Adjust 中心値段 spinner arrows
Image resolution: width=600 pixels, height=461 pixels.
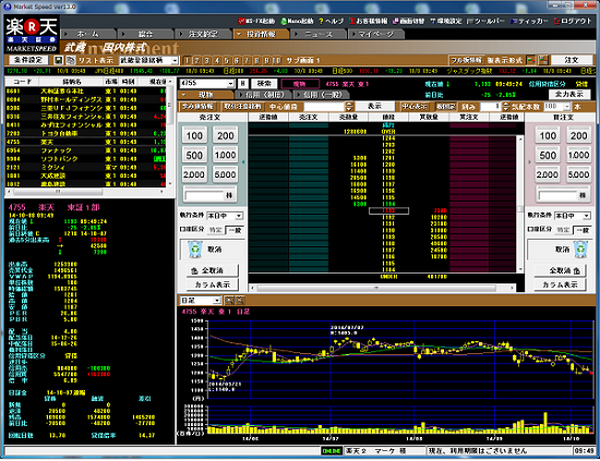pyautogui.click(x=349, y=106)
